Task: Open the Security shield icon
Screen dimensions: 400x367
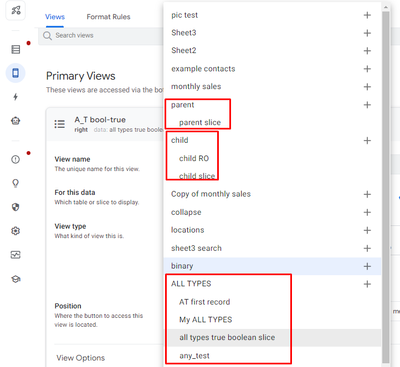Action: tap(16, 207)
